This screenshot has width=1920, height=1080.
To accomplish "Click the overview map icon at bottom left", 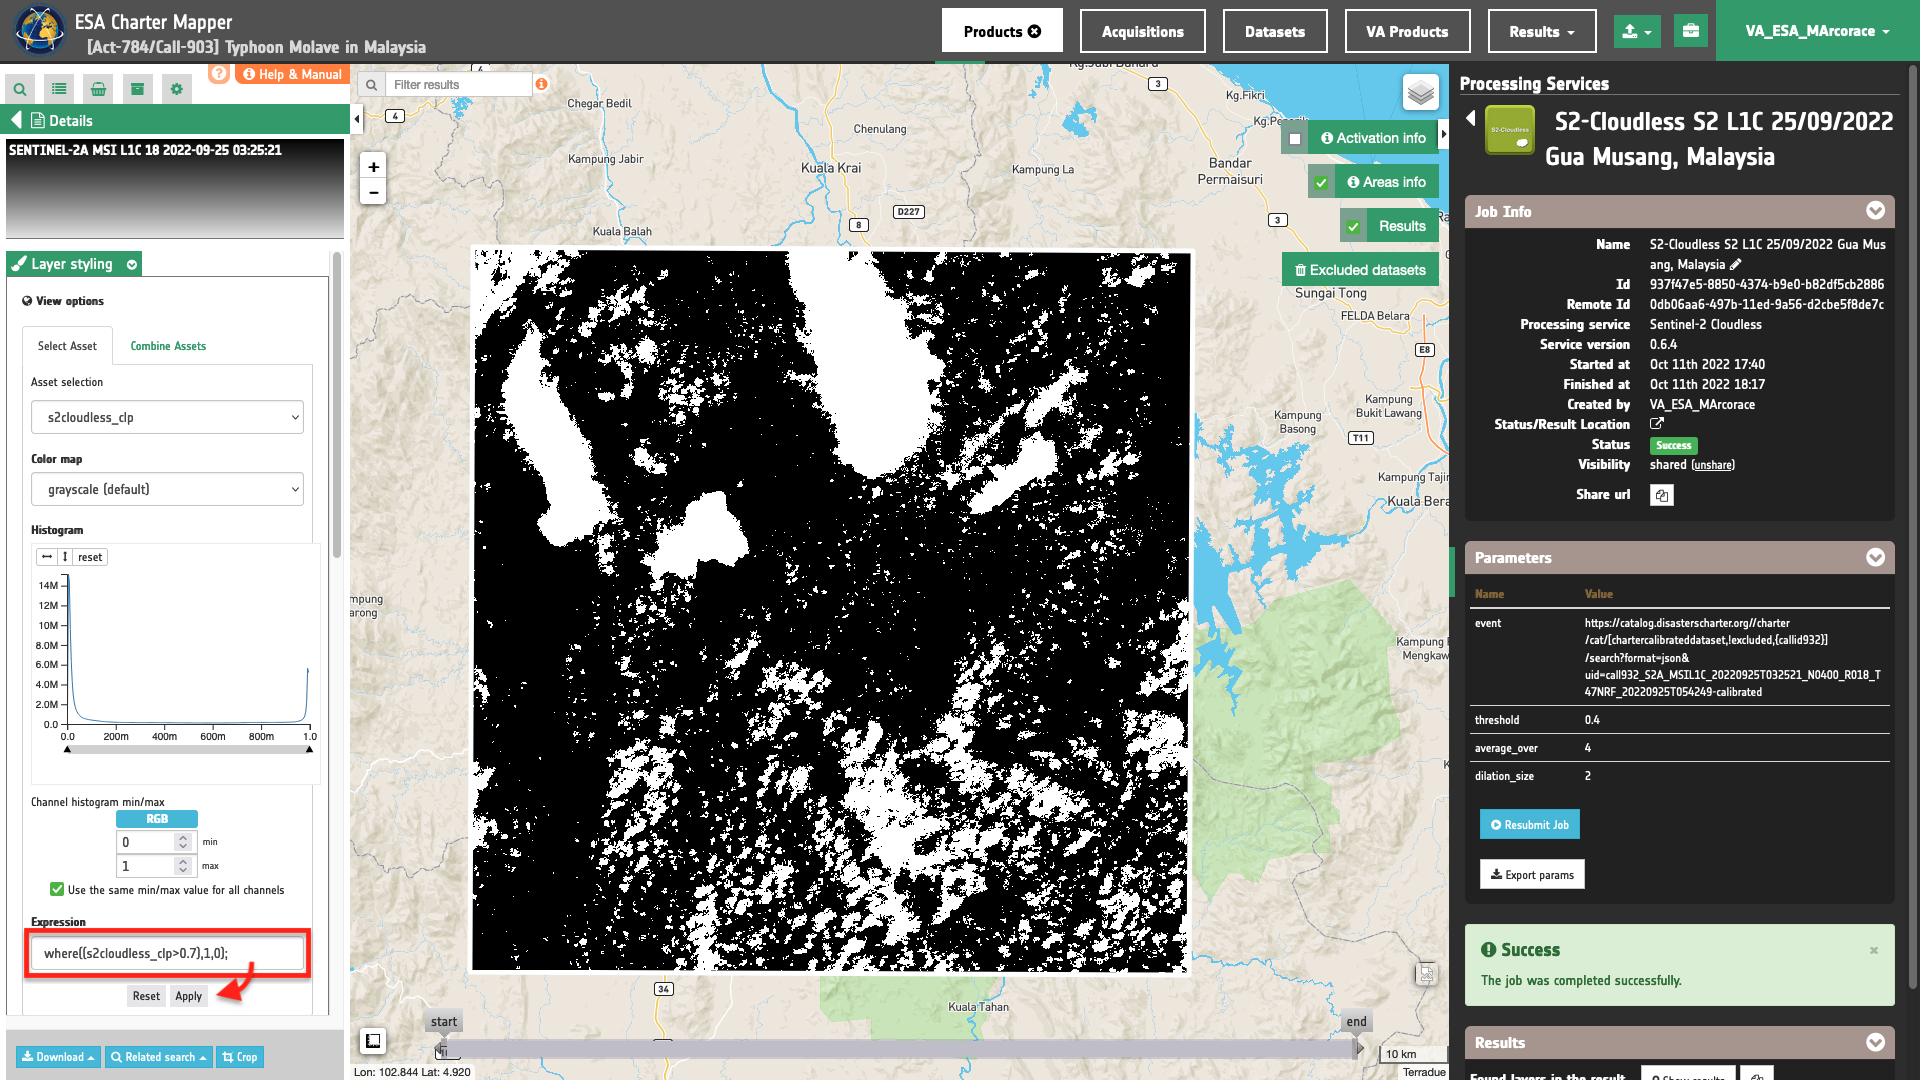I will pos(373,1041).
